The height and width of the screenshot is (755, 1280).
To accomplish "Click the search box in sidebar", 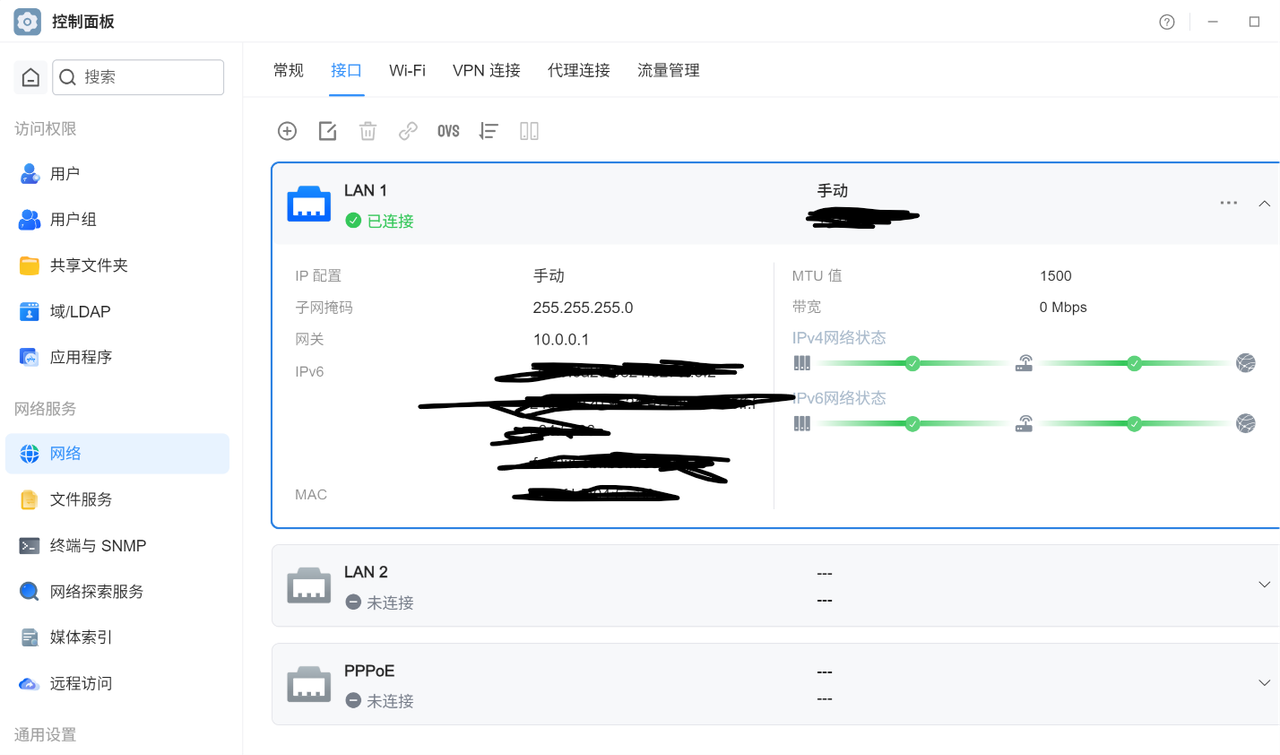I will point(138,77).
